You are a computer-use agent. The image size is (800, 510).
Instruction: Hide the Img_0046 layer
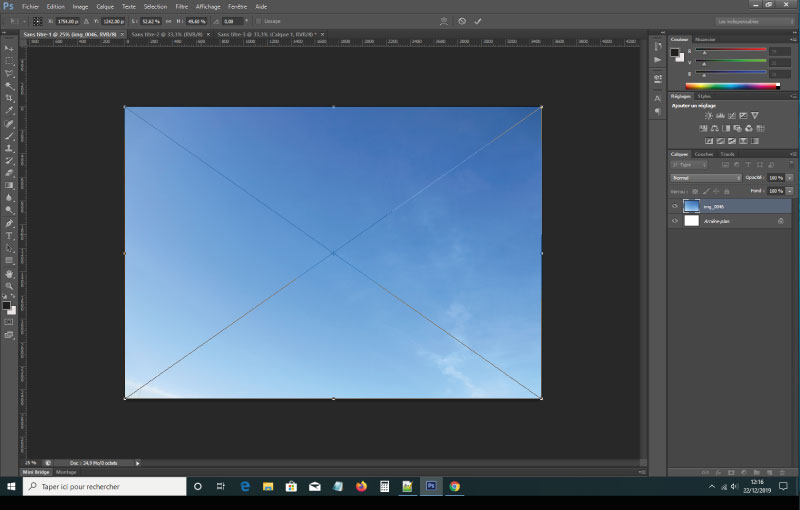coord(675,206)
